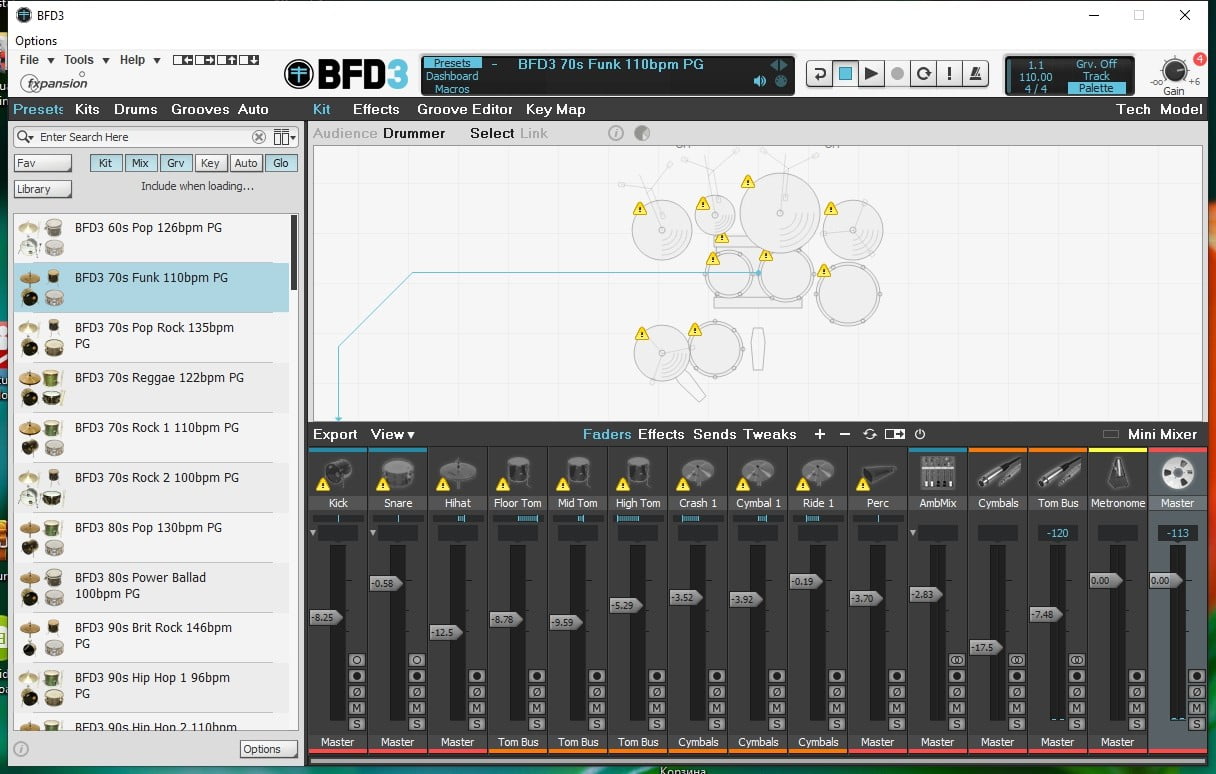
Task: Select the High Tom channel icon
Action: point(638,474)
